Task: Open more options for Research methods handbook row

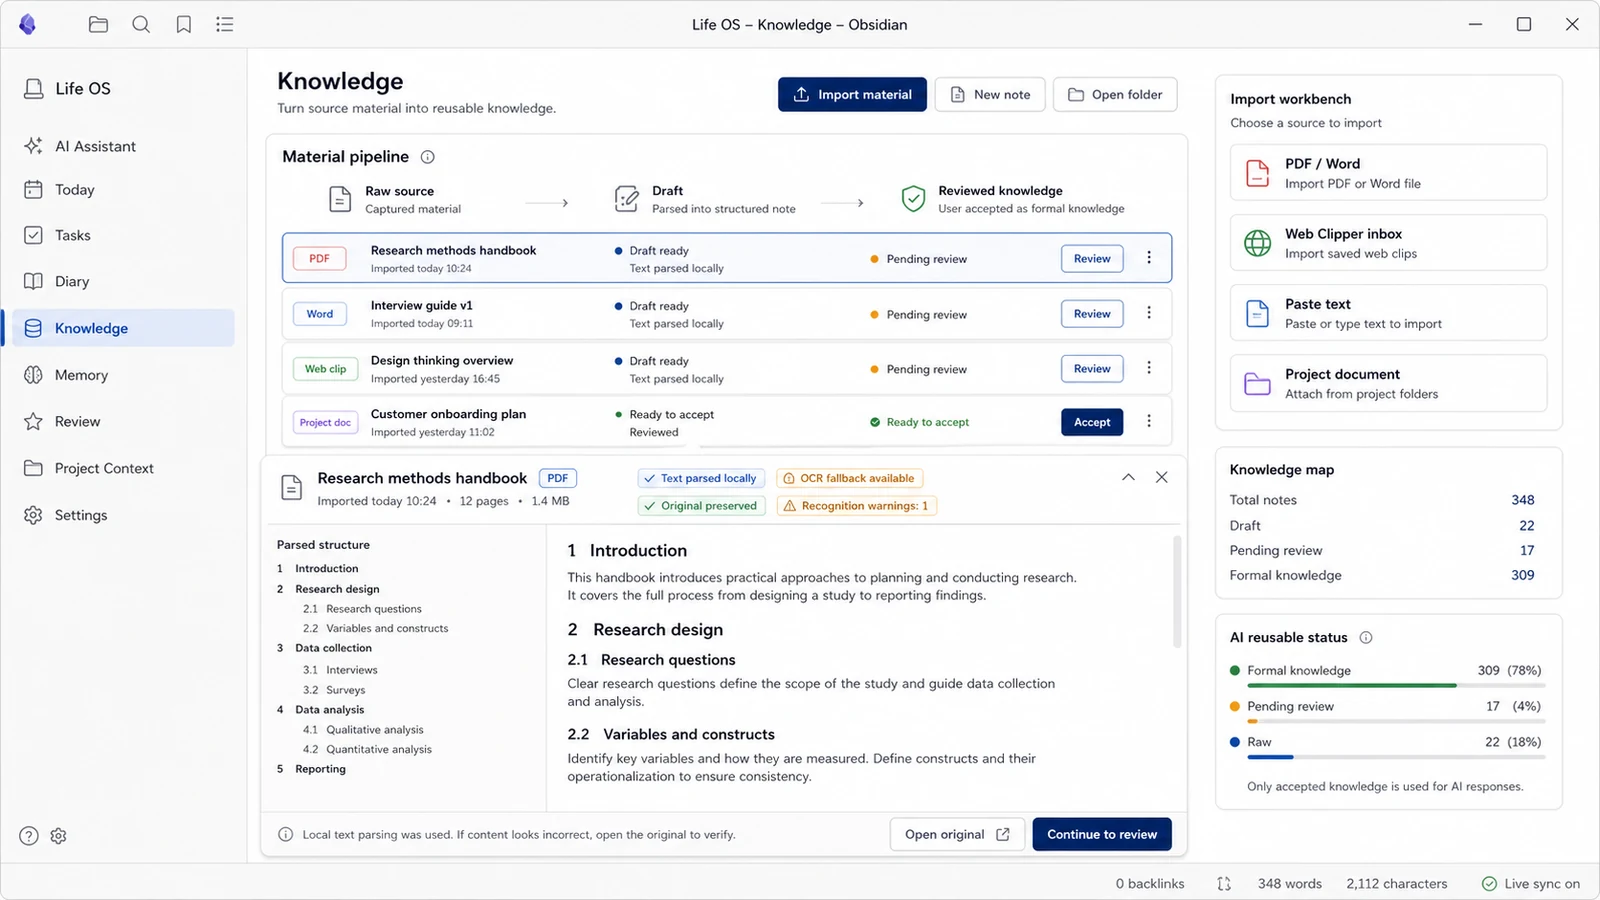Action: (1149, 258)
